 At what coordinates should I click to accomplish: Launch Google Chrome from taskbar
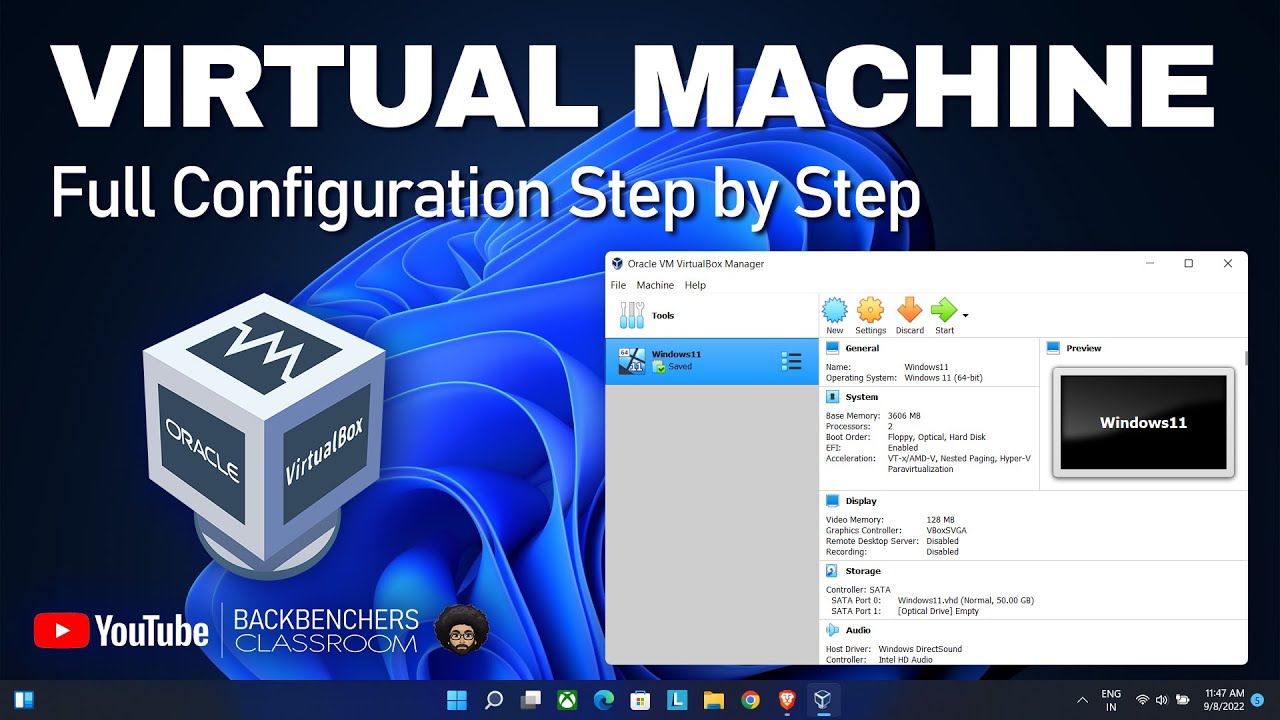tap(750, 700)
